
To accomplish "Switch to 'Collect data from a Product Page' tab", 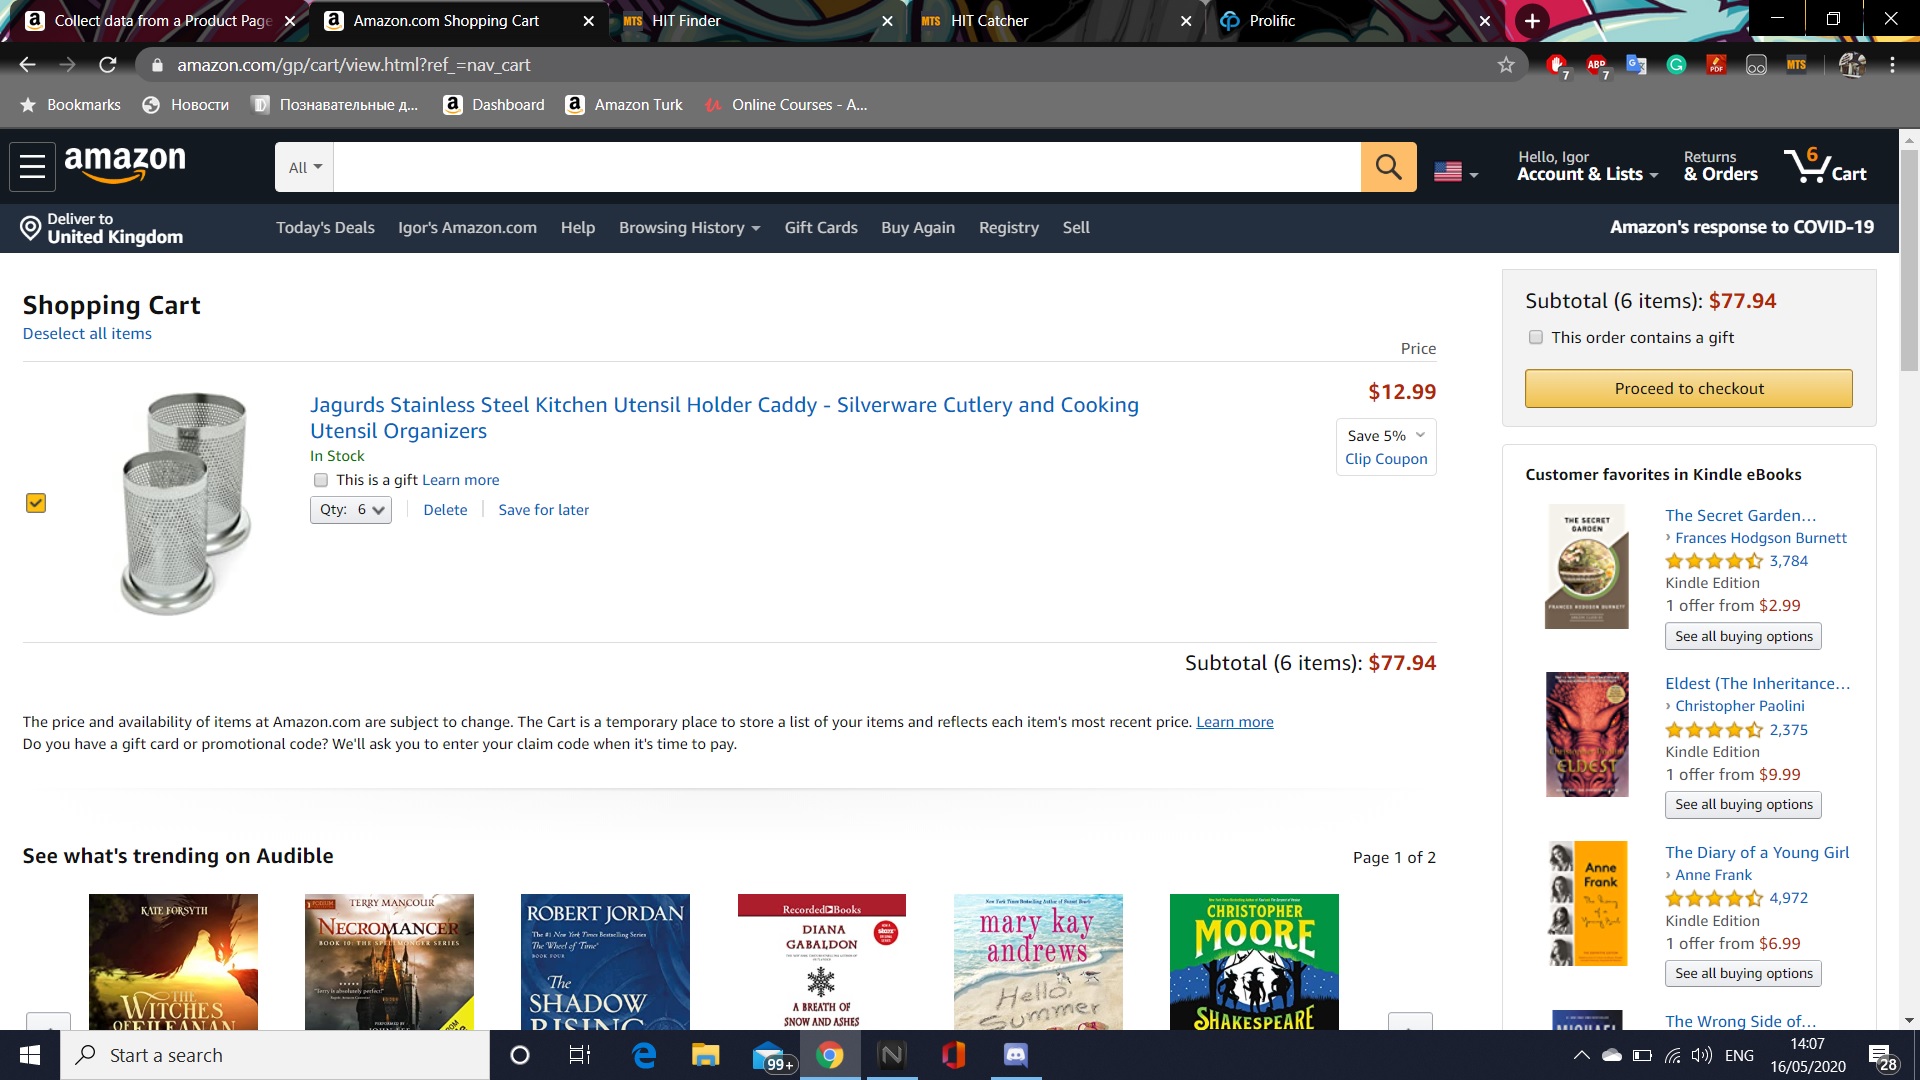I will (x=161, y=21).
